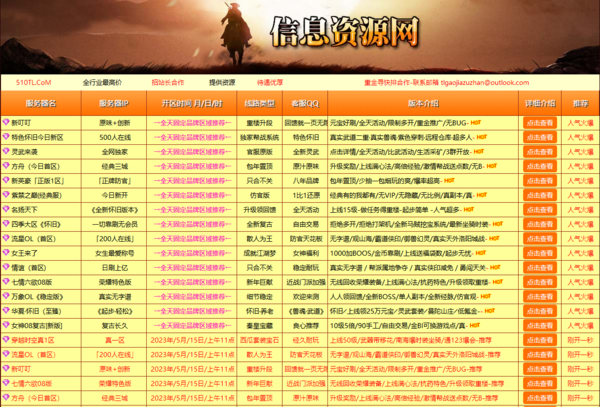Select the diamond icon beside 新英豪「正版1区」

pos(6,181)
